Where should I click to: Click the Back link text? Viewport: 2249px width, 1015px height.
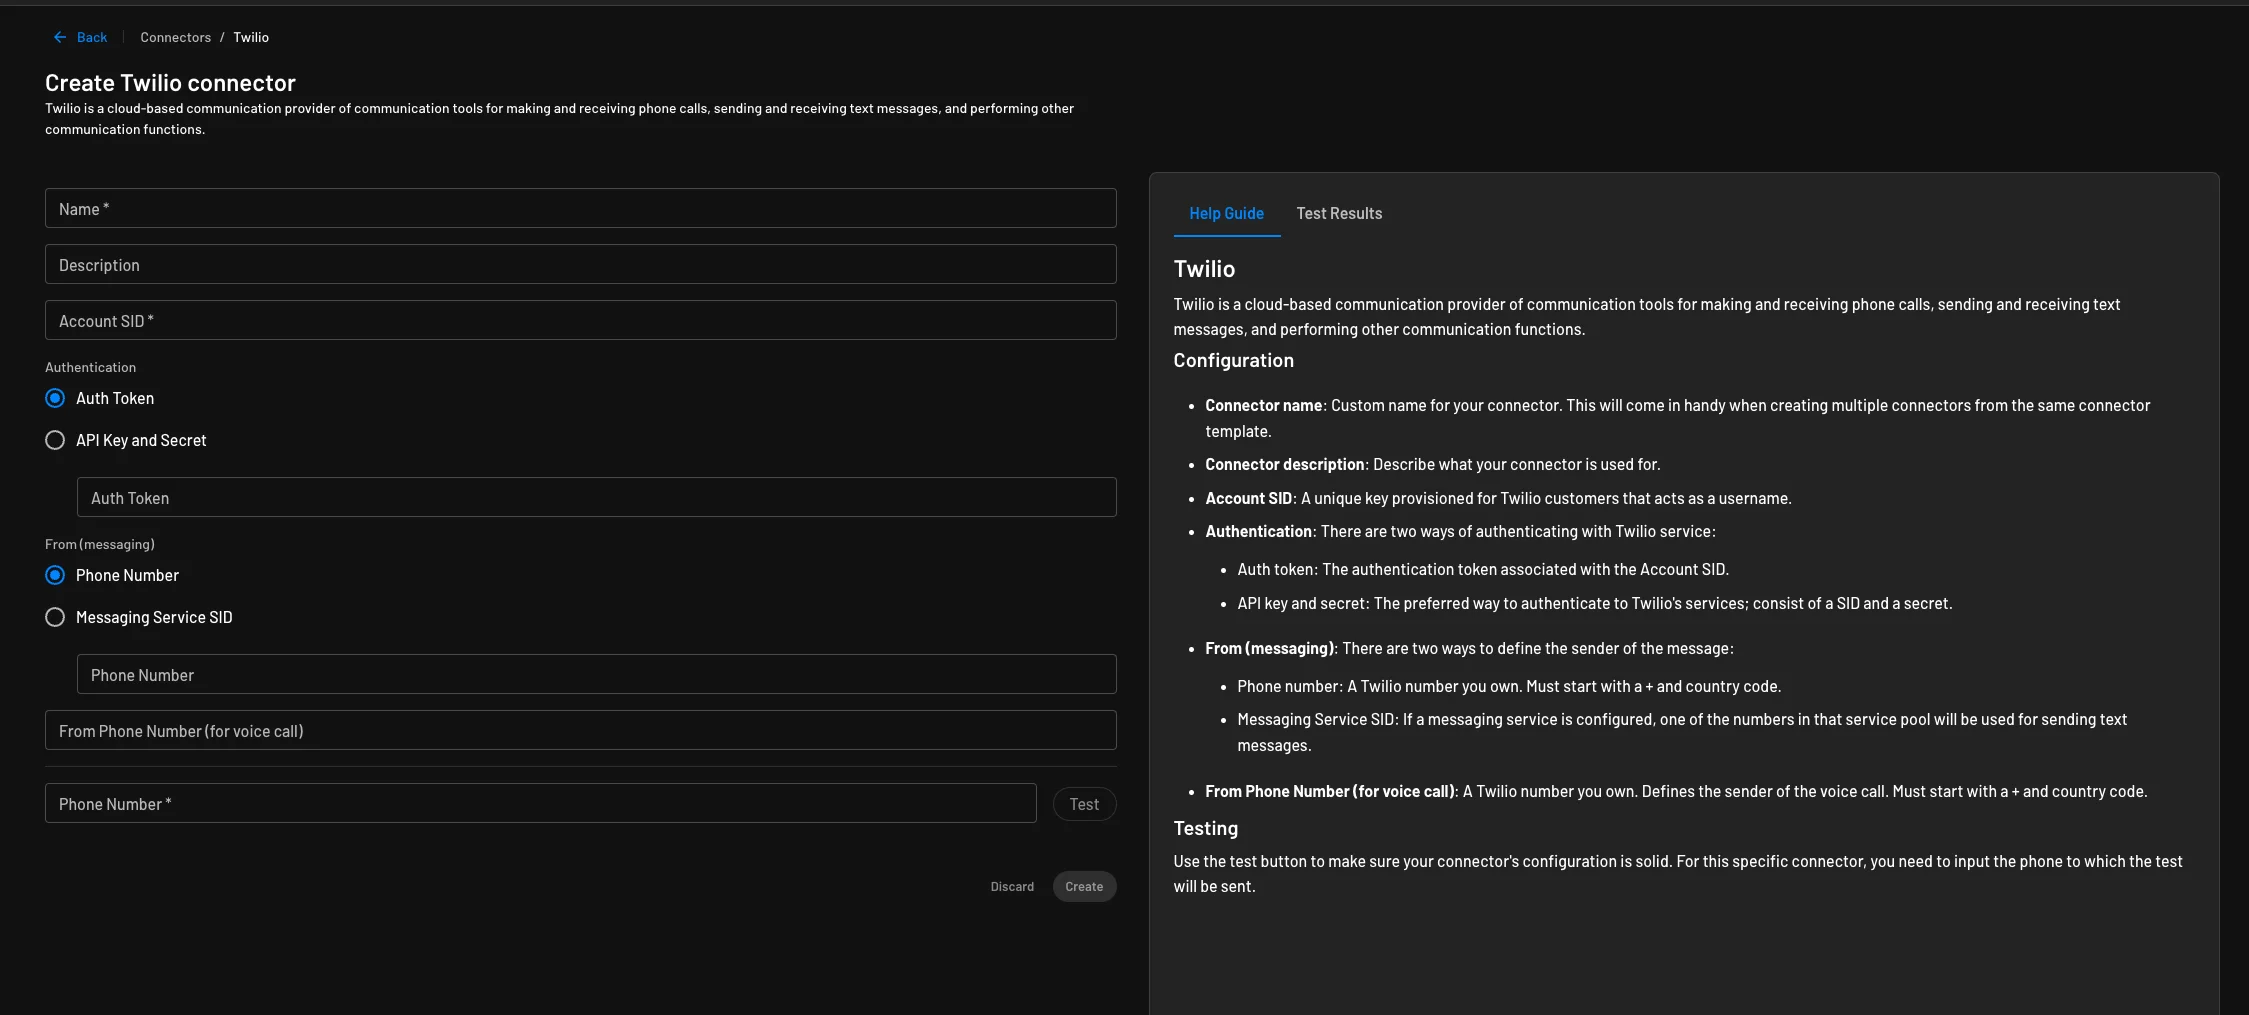[90, 36]
